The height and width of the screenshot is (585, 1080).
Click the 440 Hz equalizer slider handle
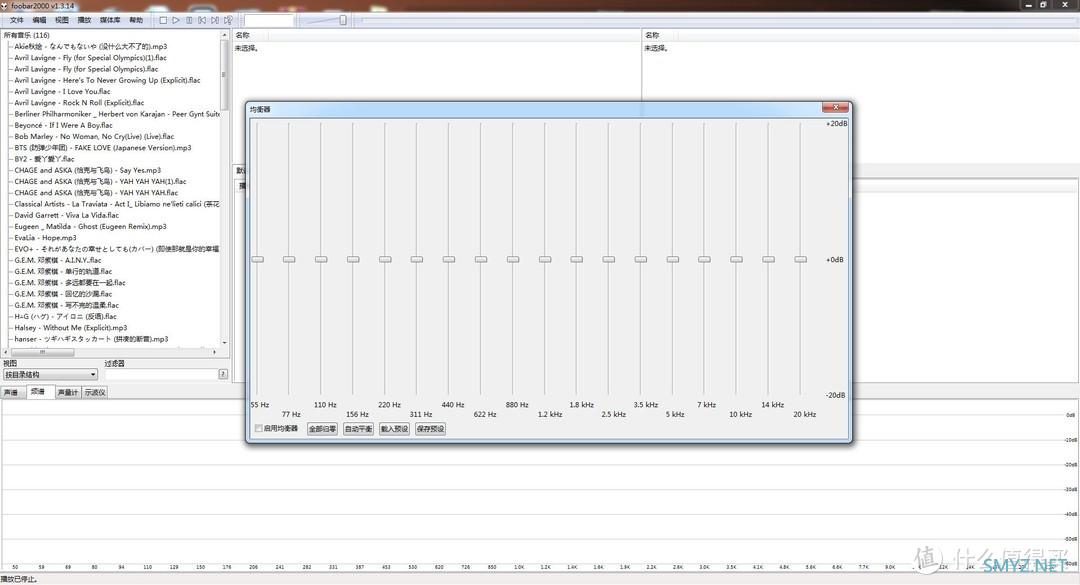pos(449,259)
